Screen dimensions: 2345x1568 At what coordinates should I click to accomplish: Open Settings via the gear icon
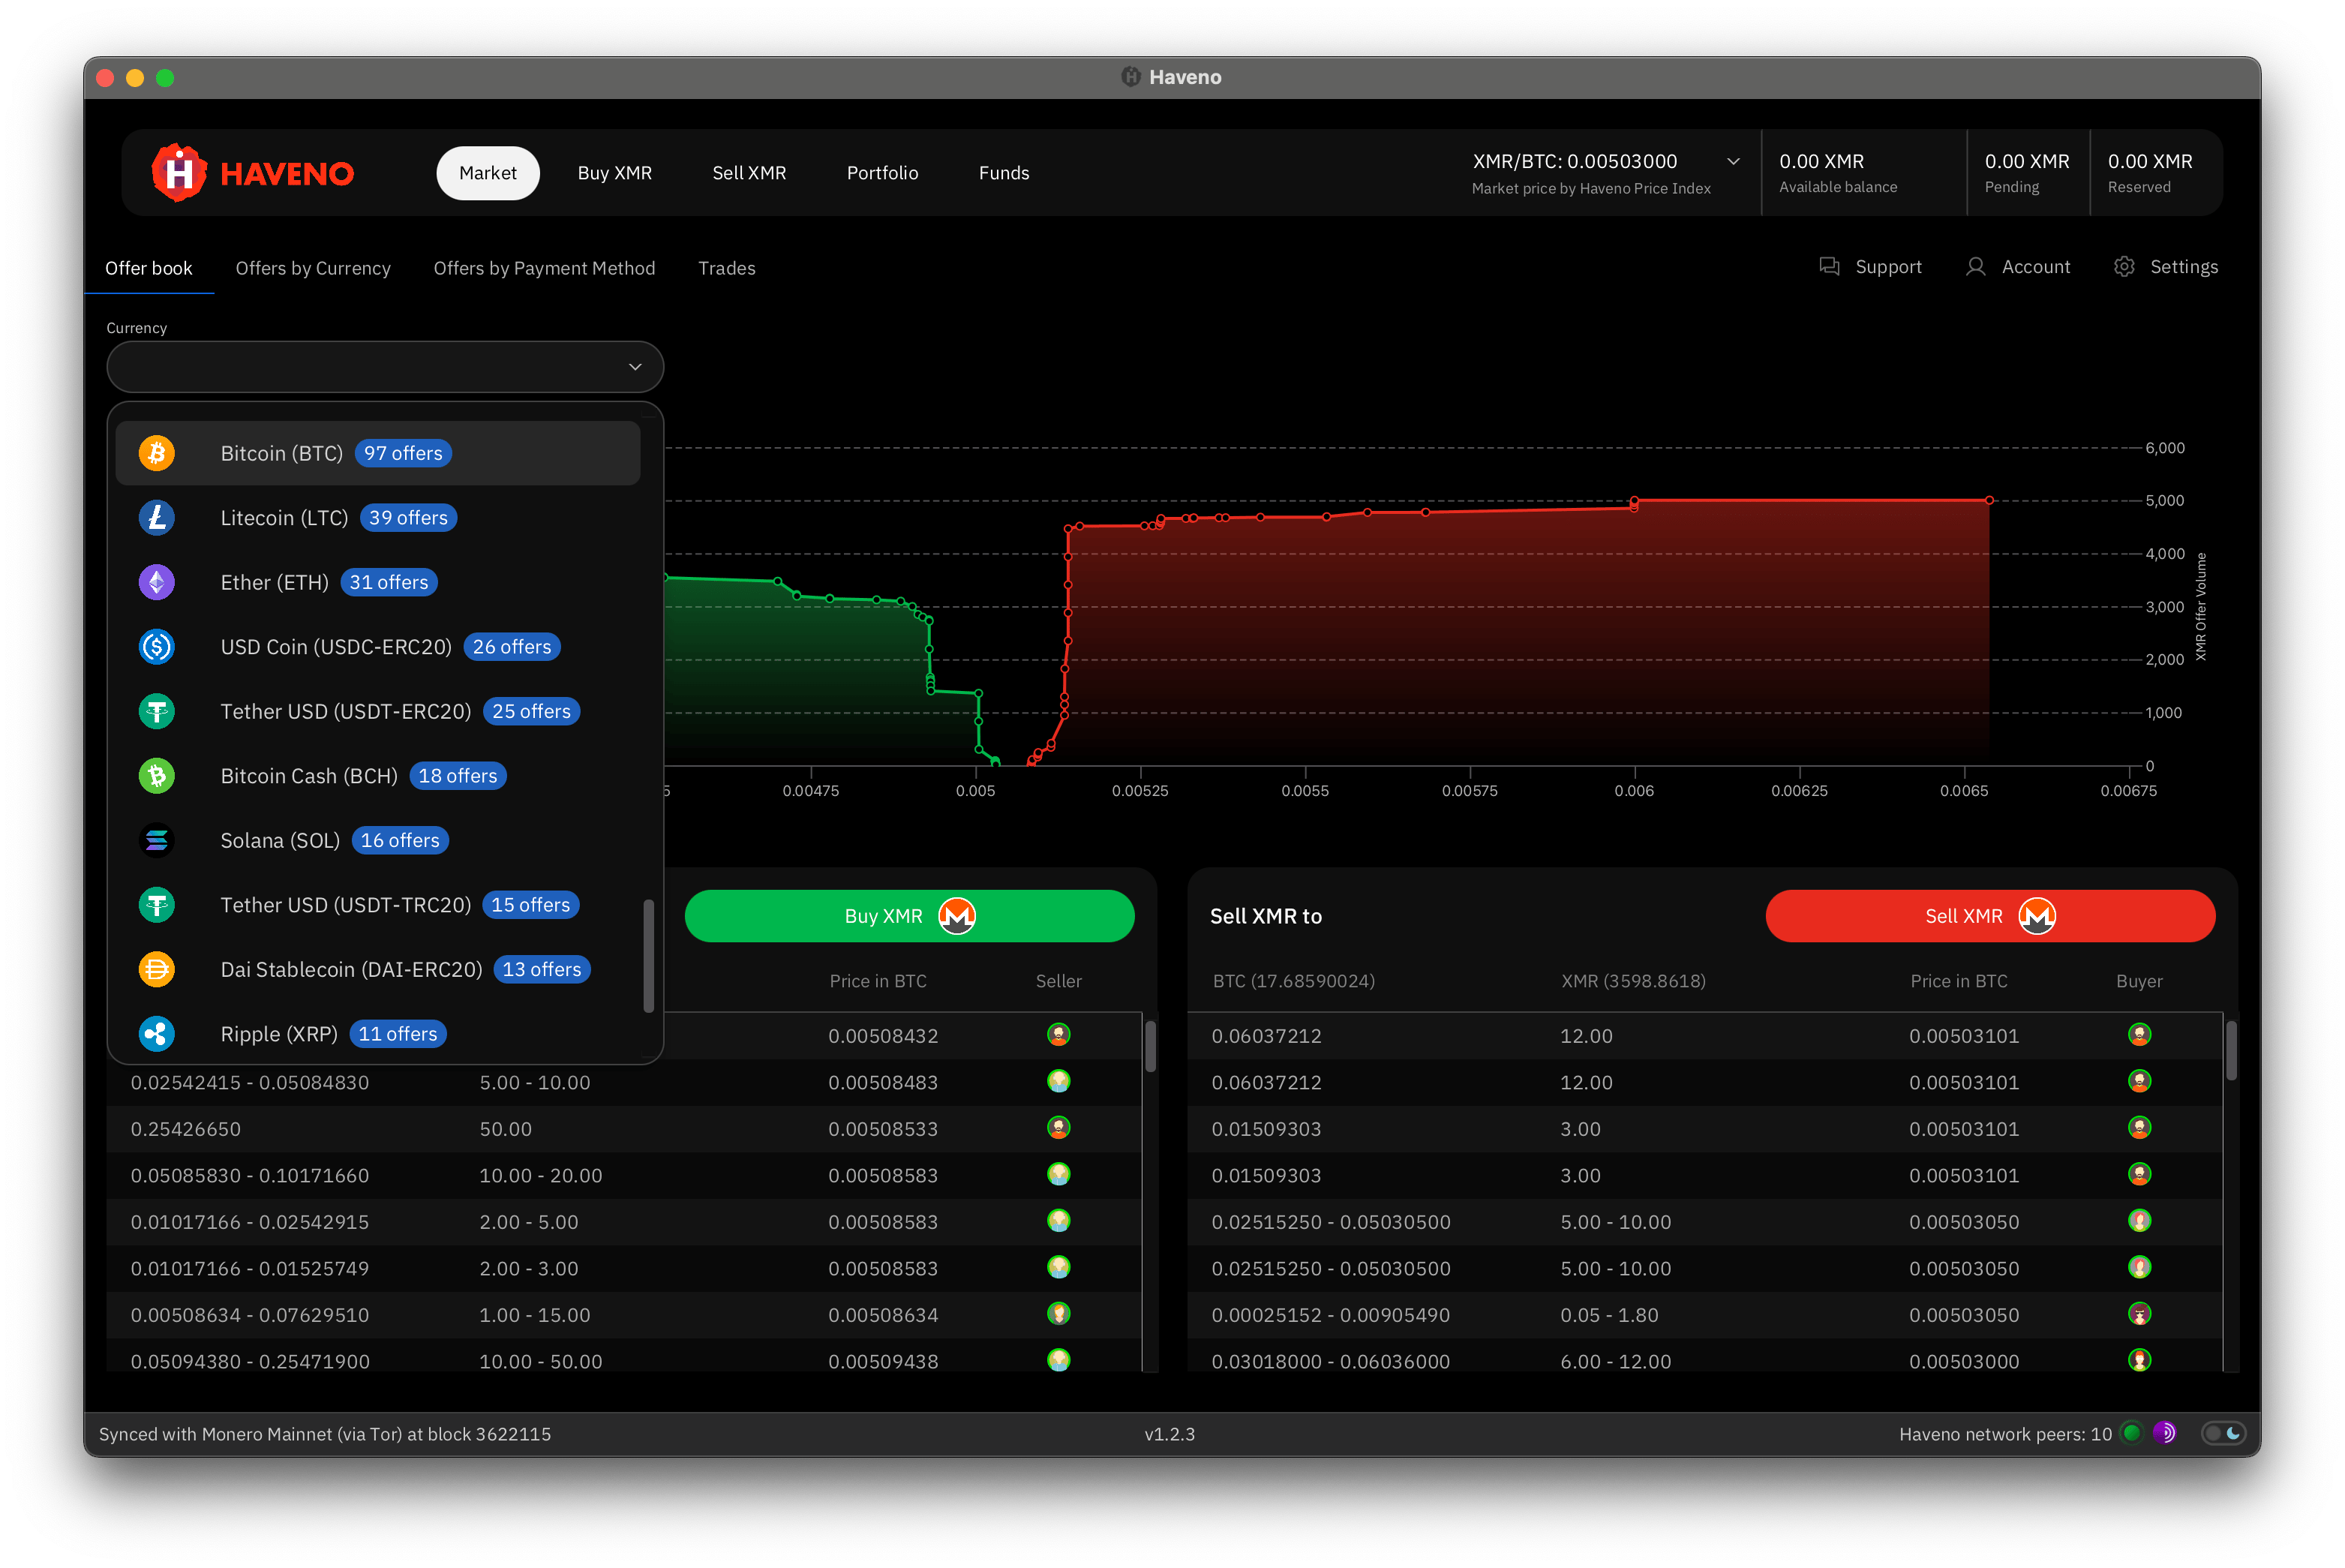[2124, 267]
